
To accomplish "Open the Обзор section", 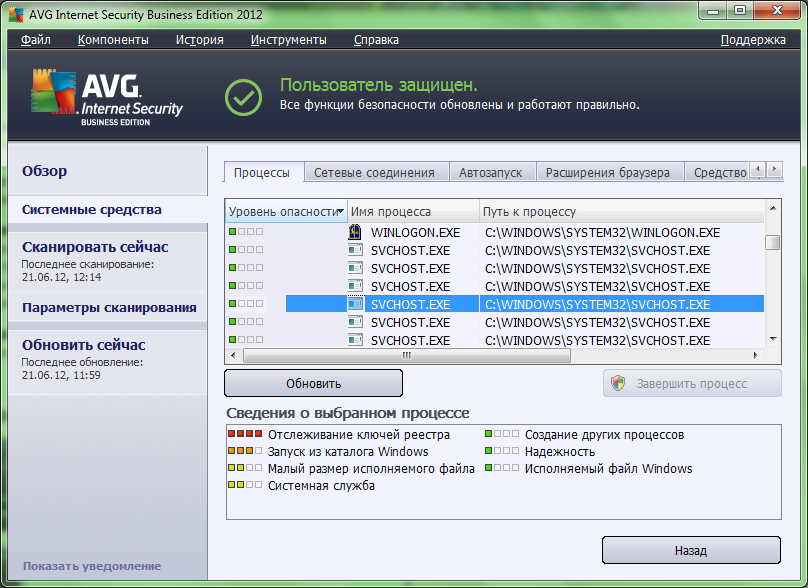I will click(108, 171).
